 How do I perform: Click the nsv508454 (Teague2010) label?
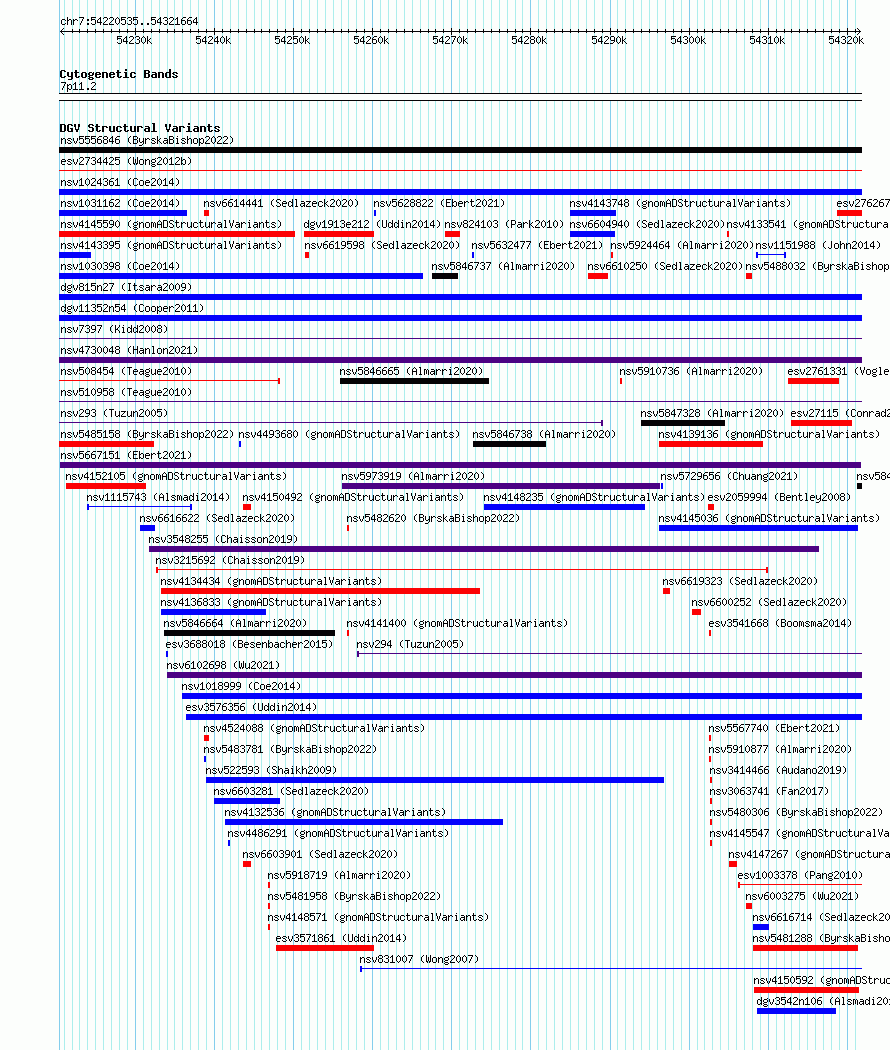pyautogui.click(x=126, y=372)
